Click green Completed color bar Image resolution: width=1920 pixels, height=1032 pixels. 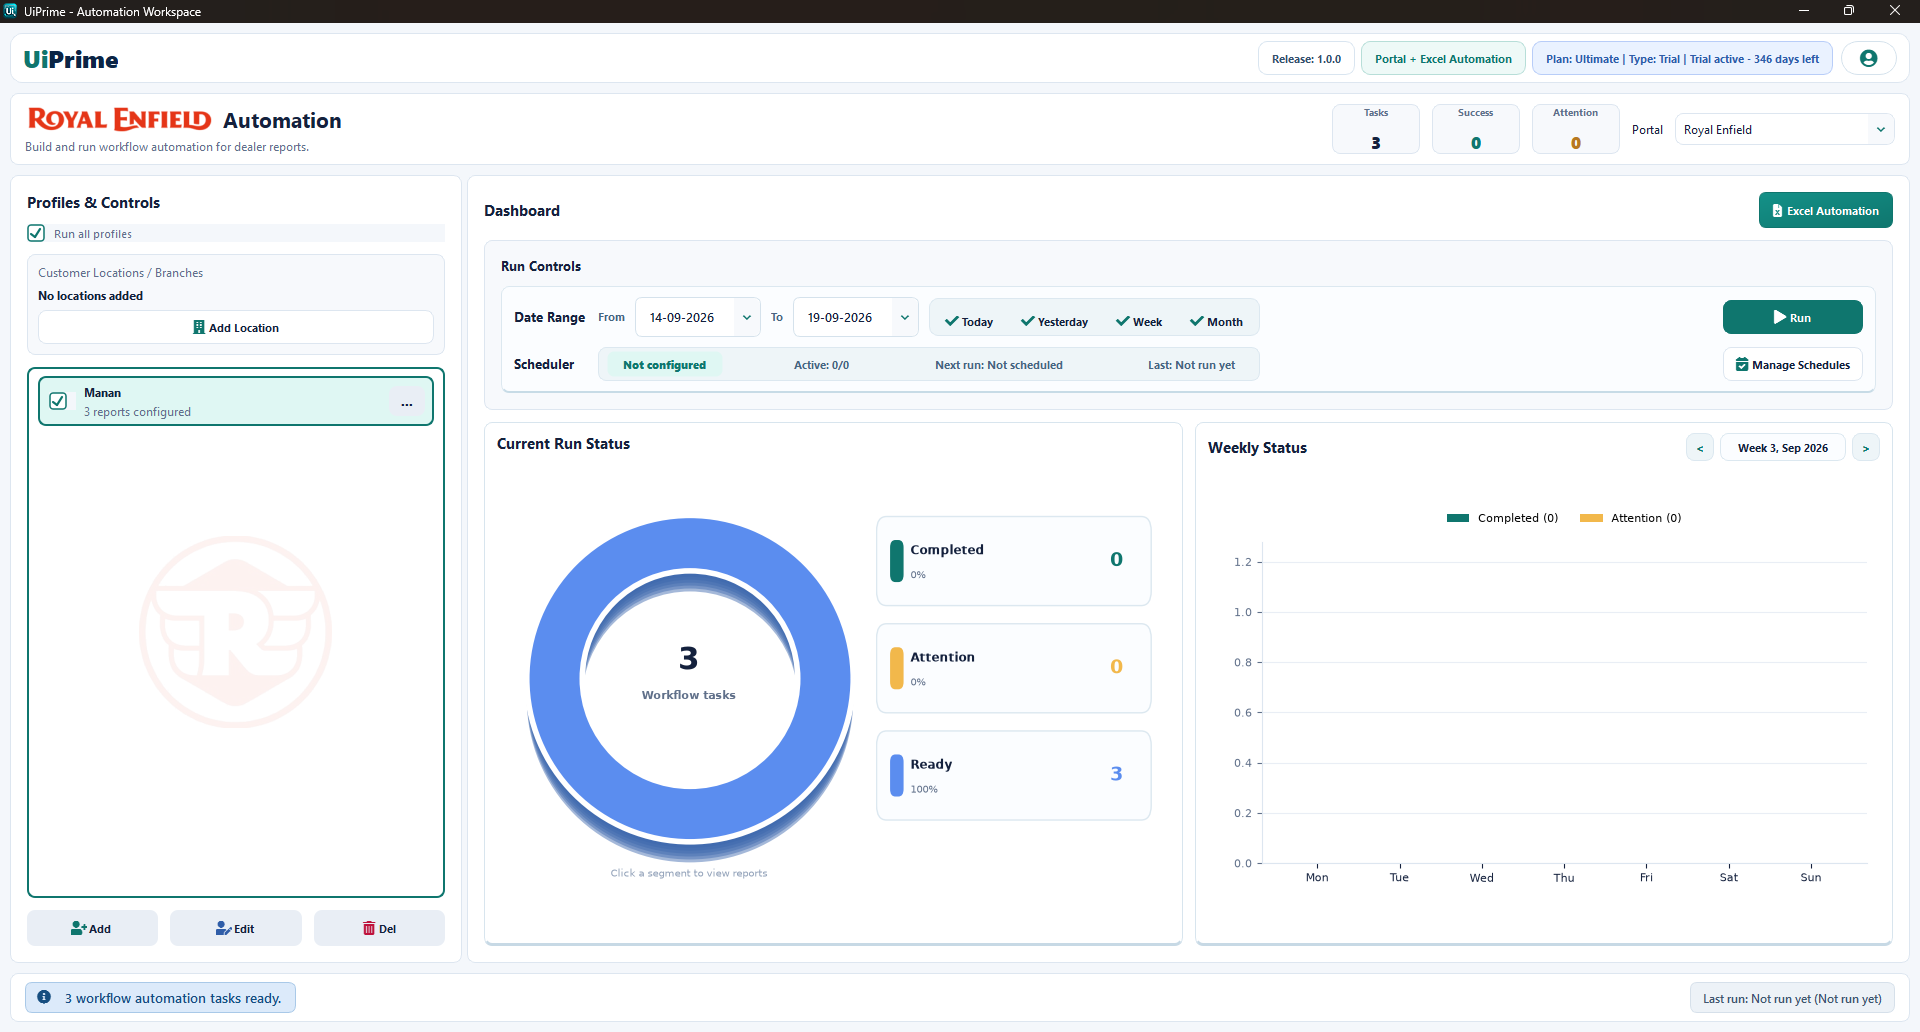click(x=897, y=560)
